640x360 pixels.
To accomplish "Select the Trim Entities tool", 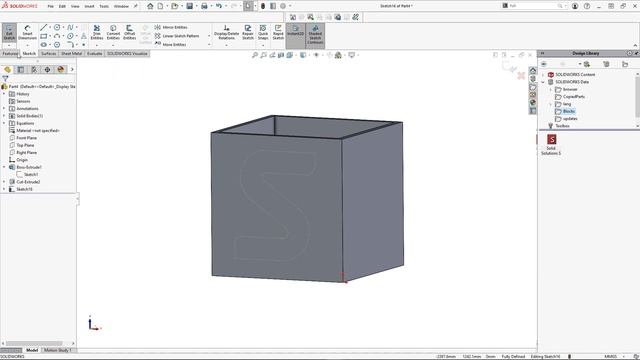I will point(97,32).
